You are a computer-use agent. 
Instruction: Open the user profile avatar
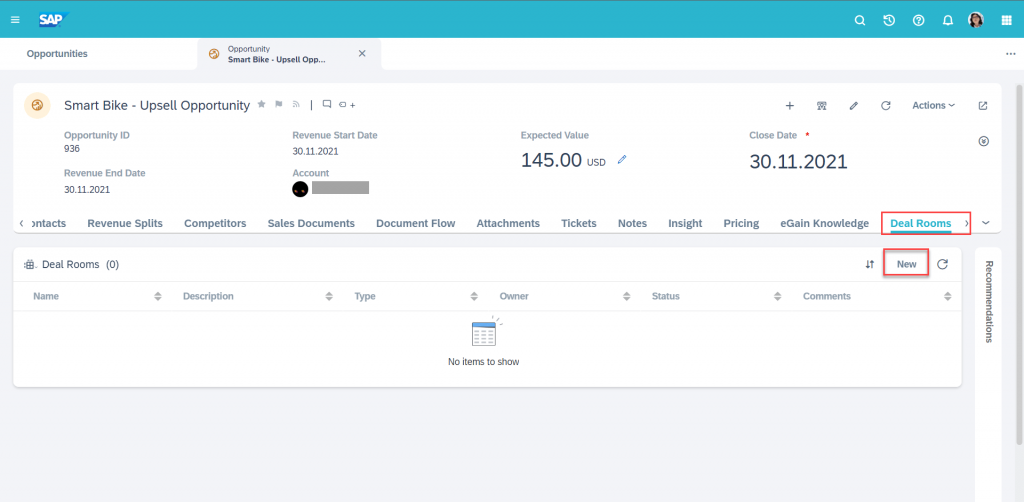pyautogui.click(x=976, y=20)
